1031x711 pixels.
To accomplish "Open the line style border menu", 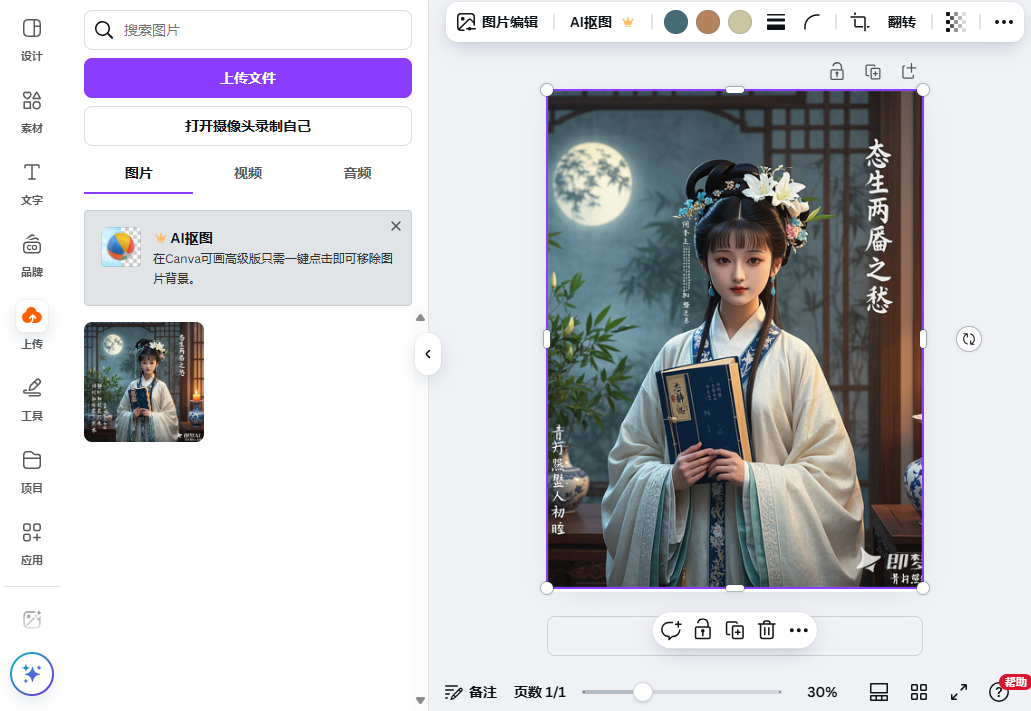I will (x=776, y=22).
